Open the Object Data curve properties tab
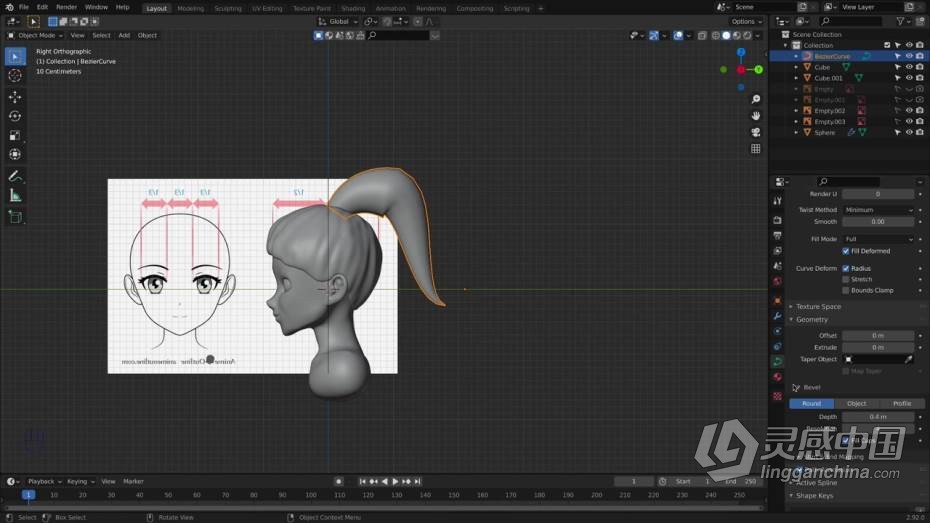Screen dimensions: 930x523 point(778,361)
